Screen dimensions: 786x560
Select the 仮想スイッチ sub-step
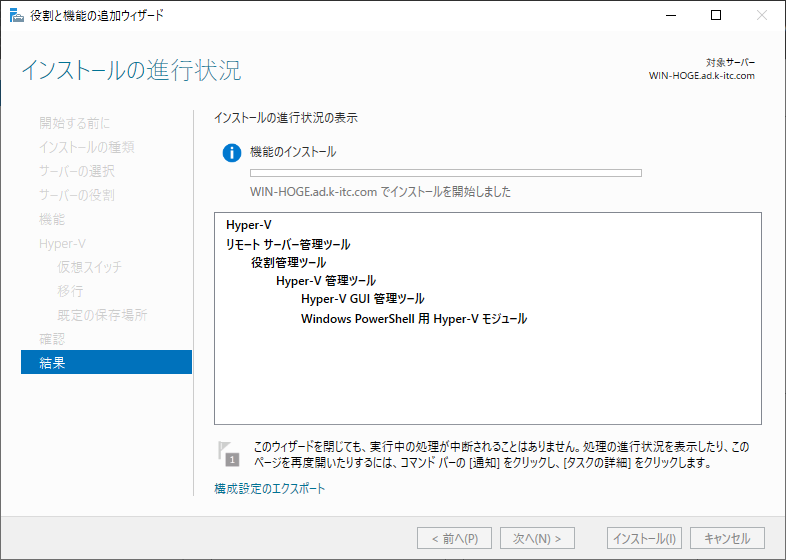[x=89, y=267]
